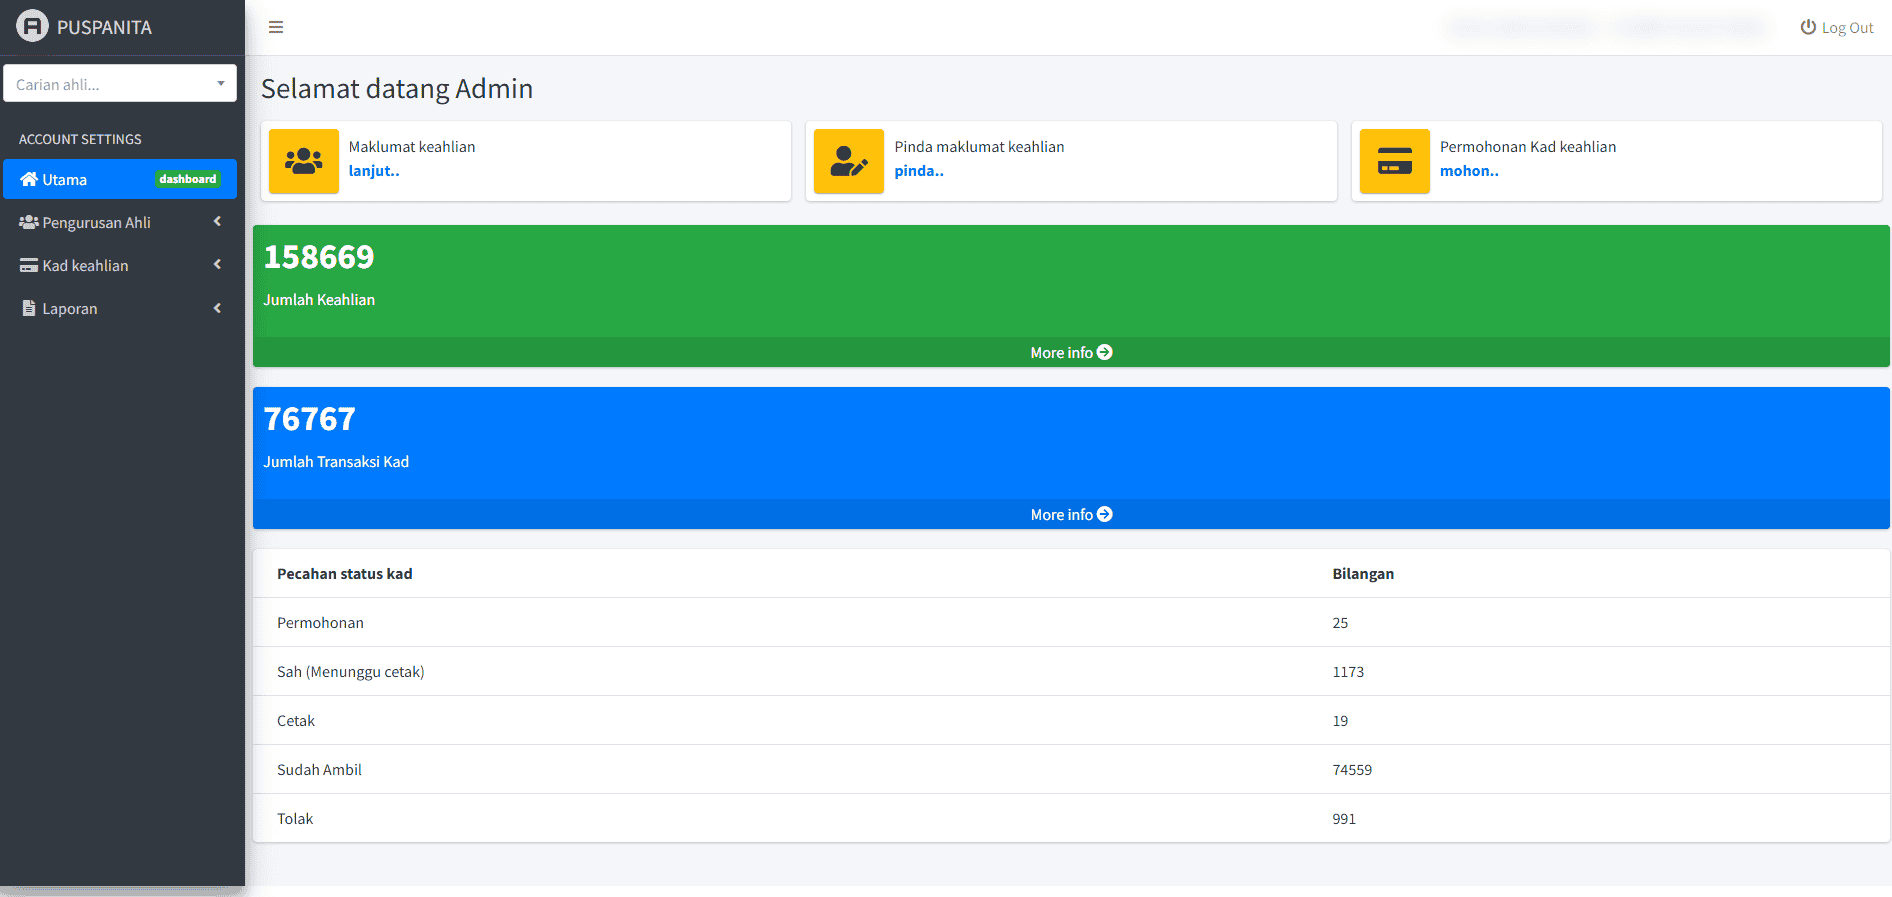Select Utama dashboard in sidebar
This screenshot has height=897, width=1892.
click(x=120, y=179)
